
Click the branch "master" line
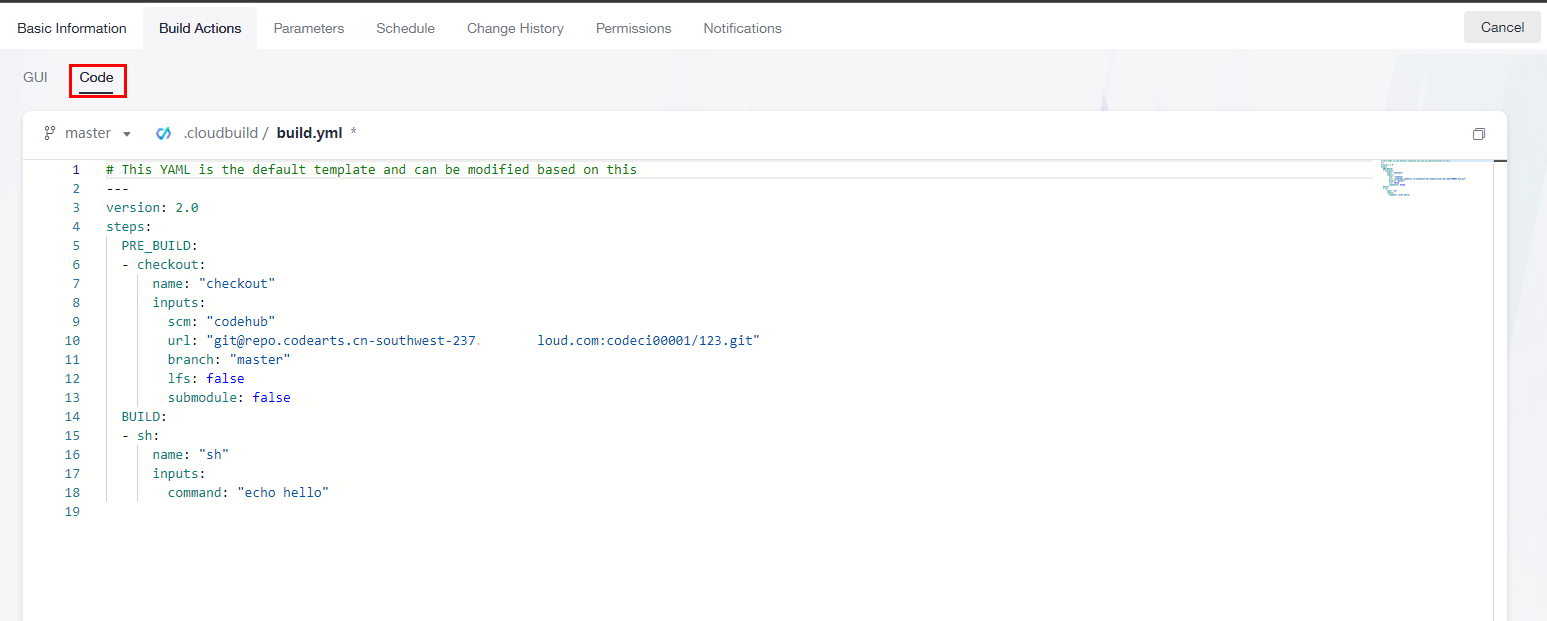click(x=229, y=360)
